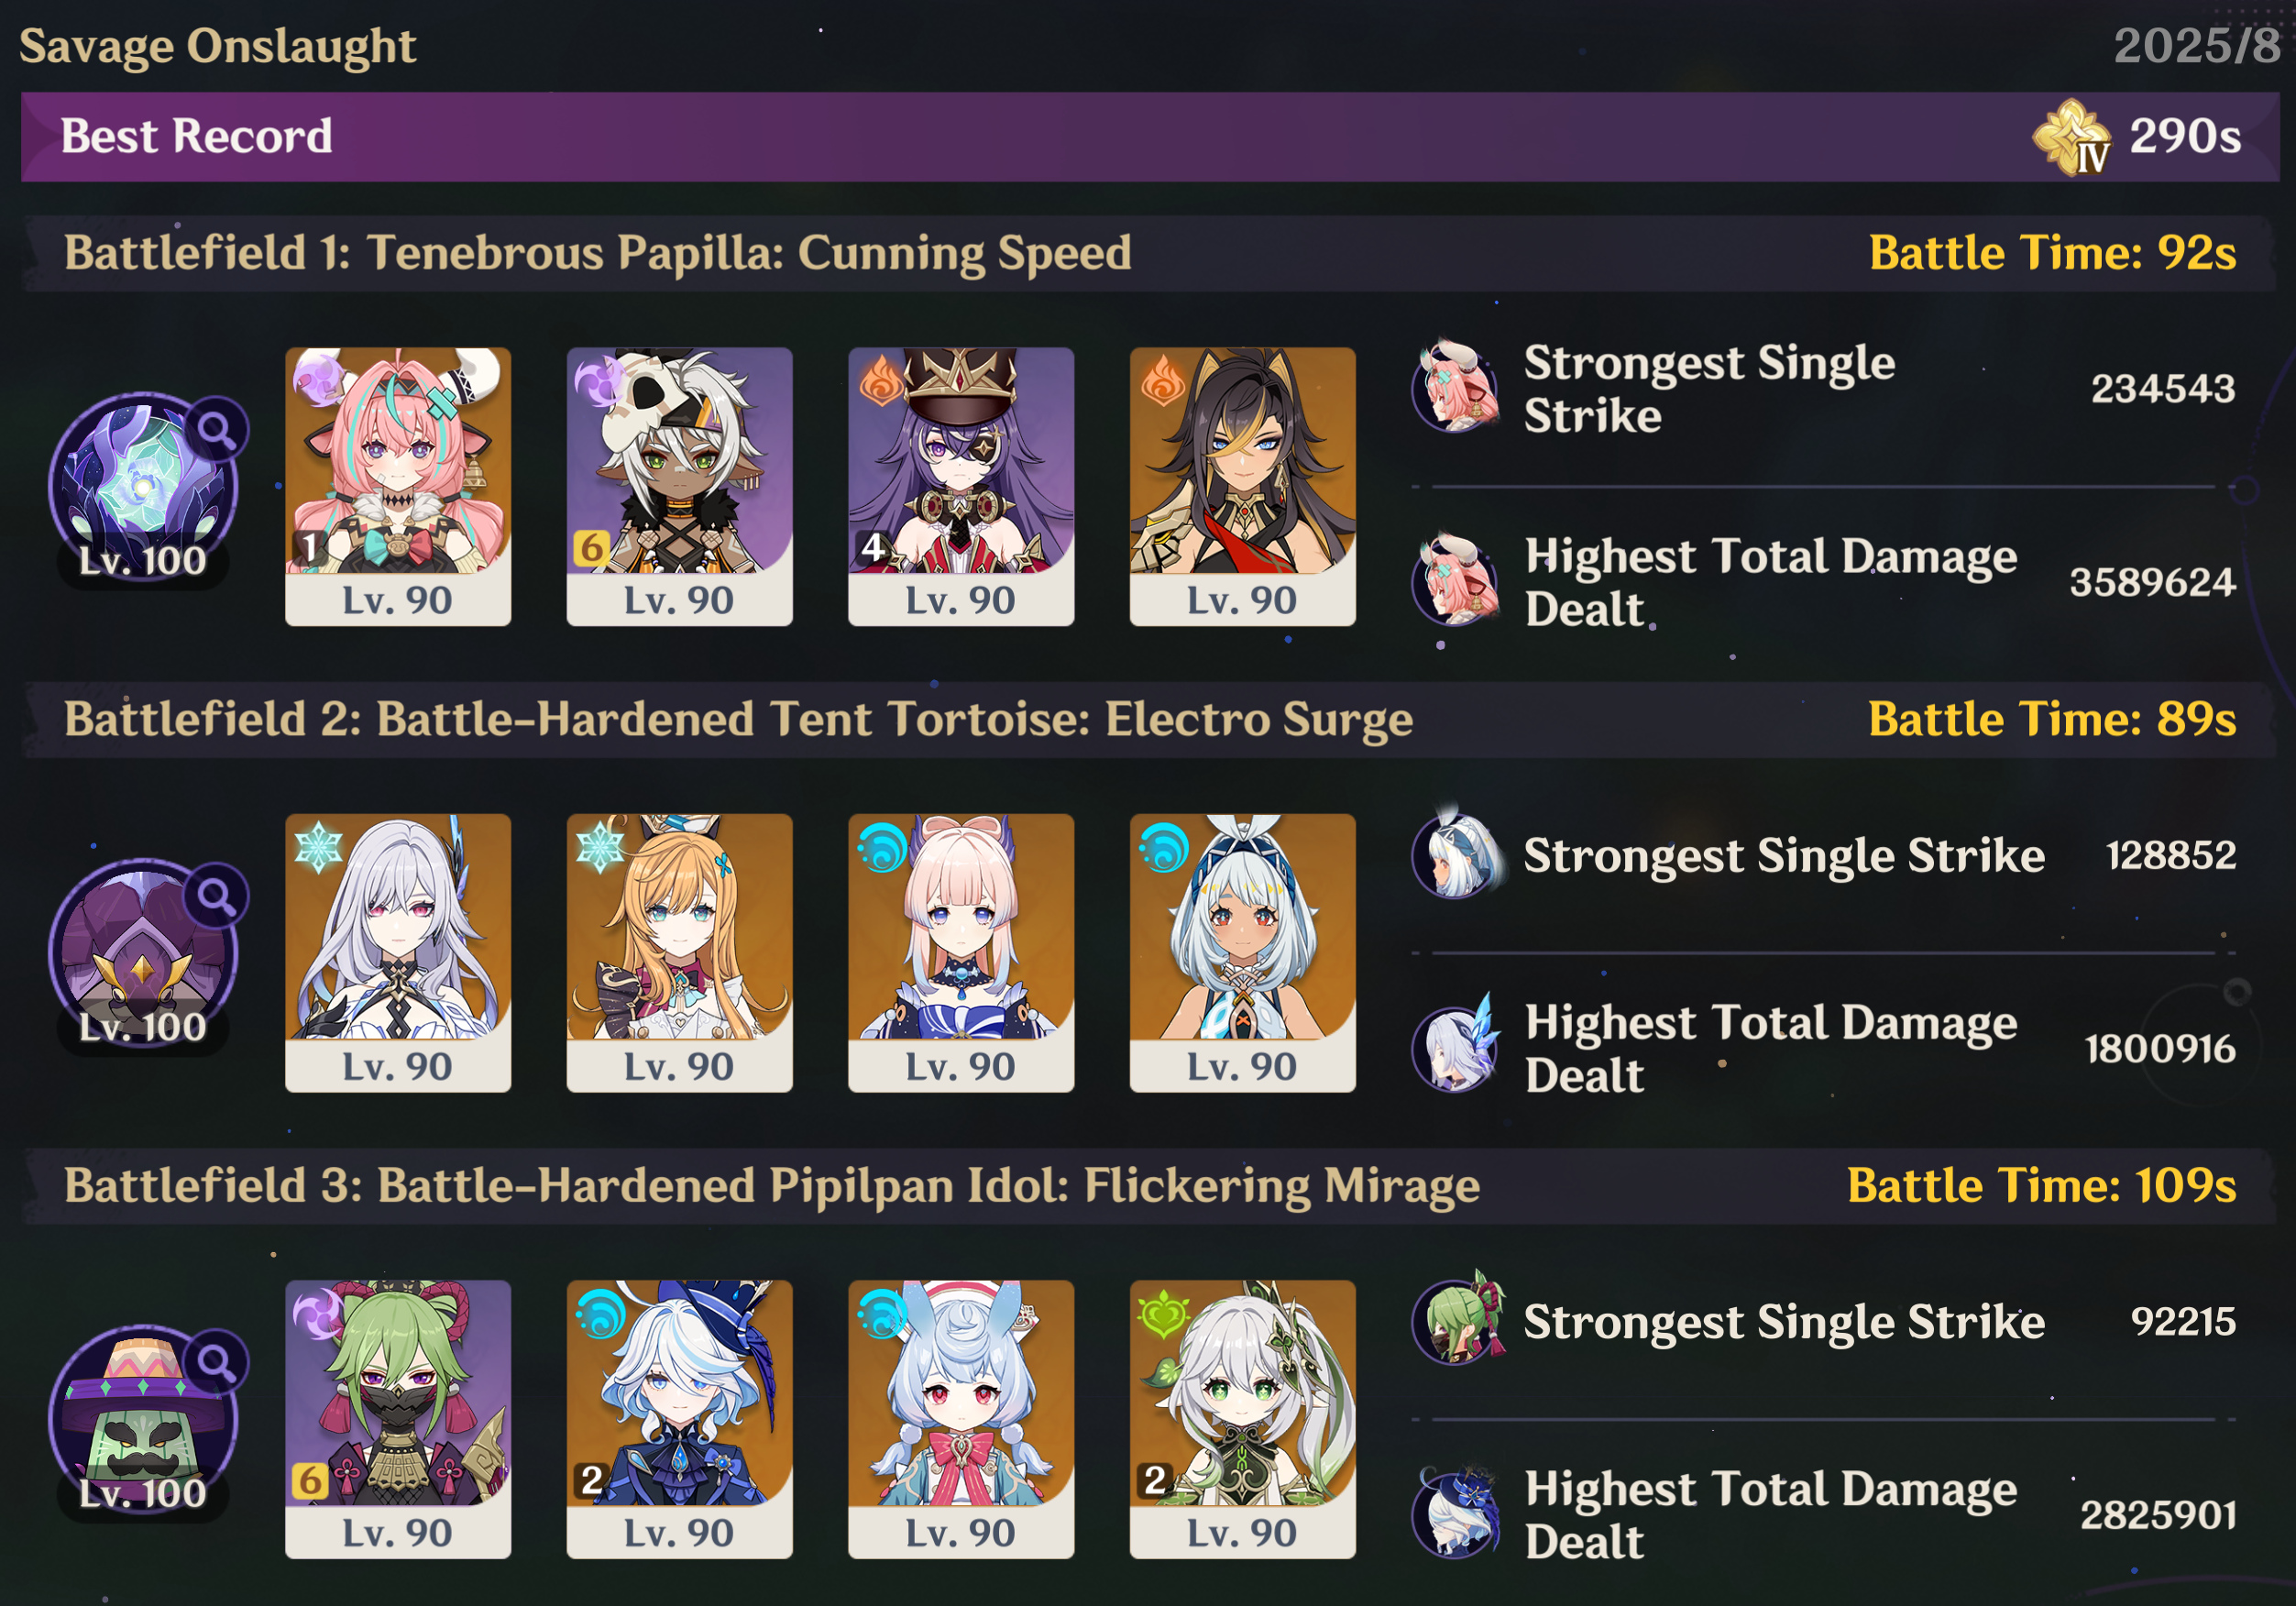The width and height of the screenshot is (2296, 1606).
Task: Open white-haired Dendro character card
Action: pos(1243,1419)
